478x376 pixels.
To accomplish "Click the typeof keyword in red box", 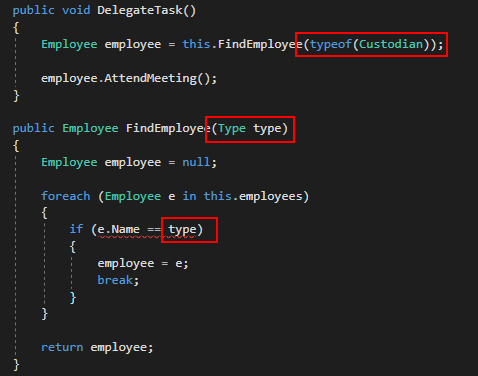I will [331, 44].
